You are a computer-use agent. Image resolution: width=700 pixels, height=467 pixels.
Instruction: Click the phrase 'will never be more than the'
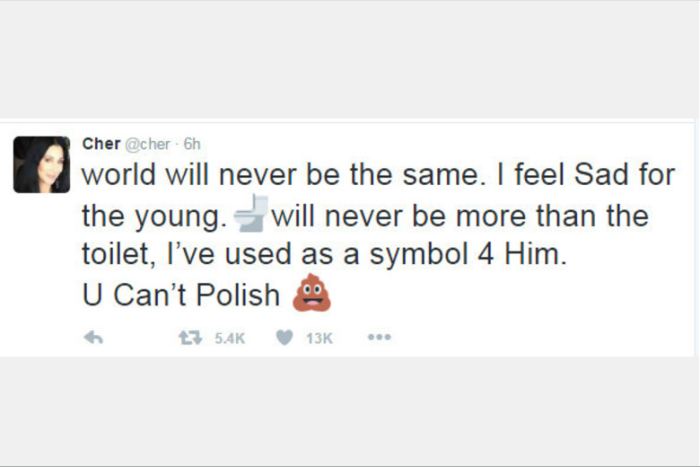459,216
